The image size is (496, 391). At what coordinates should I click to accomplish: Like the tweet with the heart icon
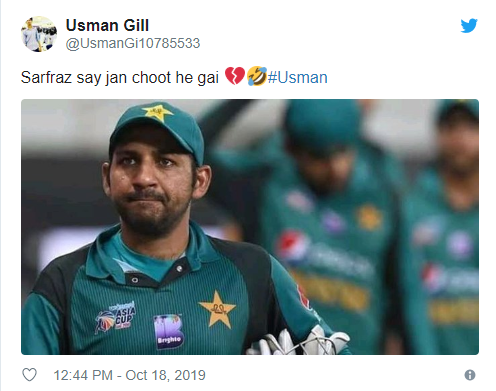[x=29, y=375]
